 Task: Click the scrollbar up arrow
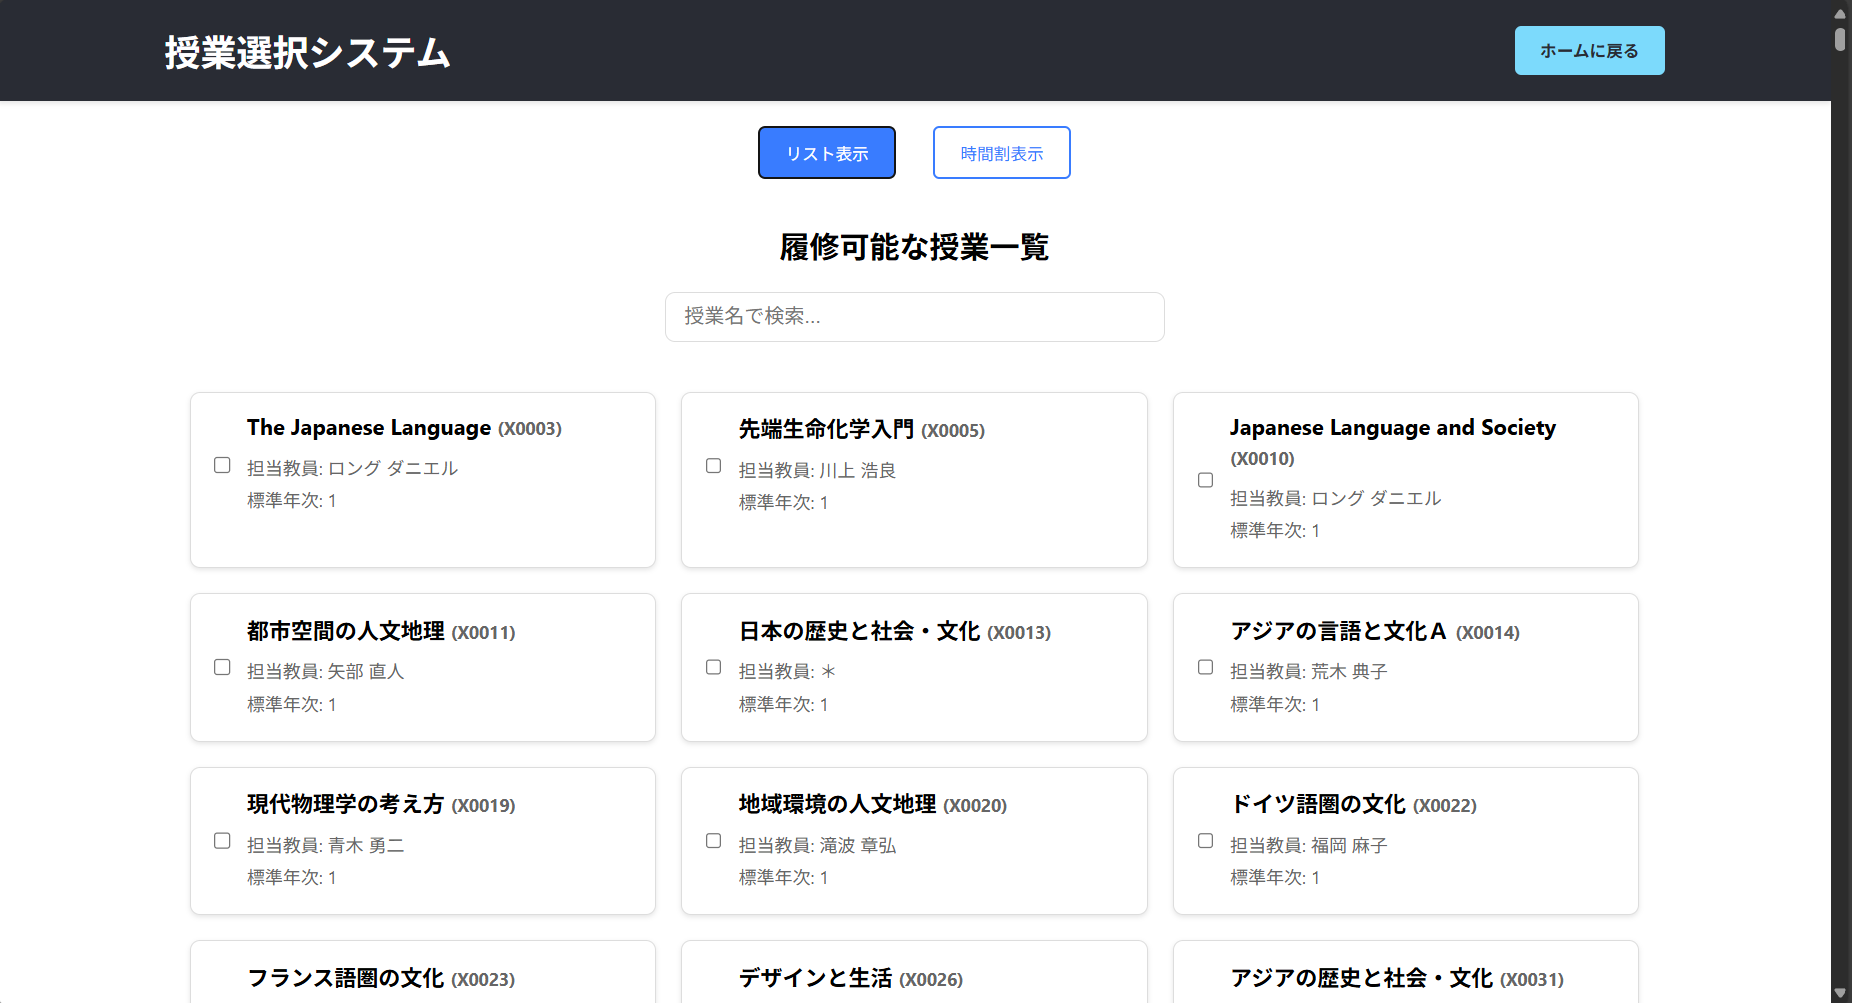click(1840, 12)
